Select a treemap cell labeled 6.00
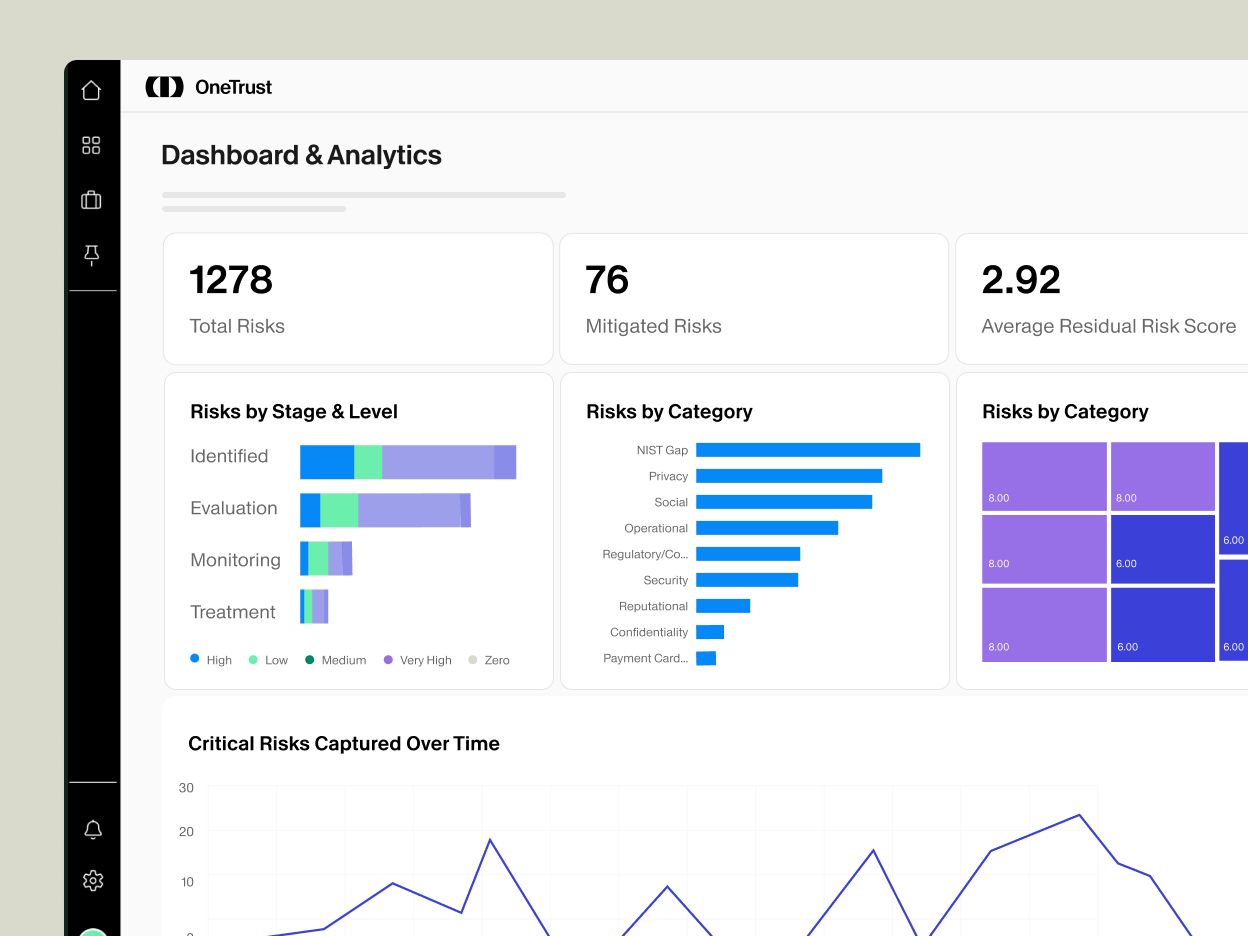 tap(1162, 548)
